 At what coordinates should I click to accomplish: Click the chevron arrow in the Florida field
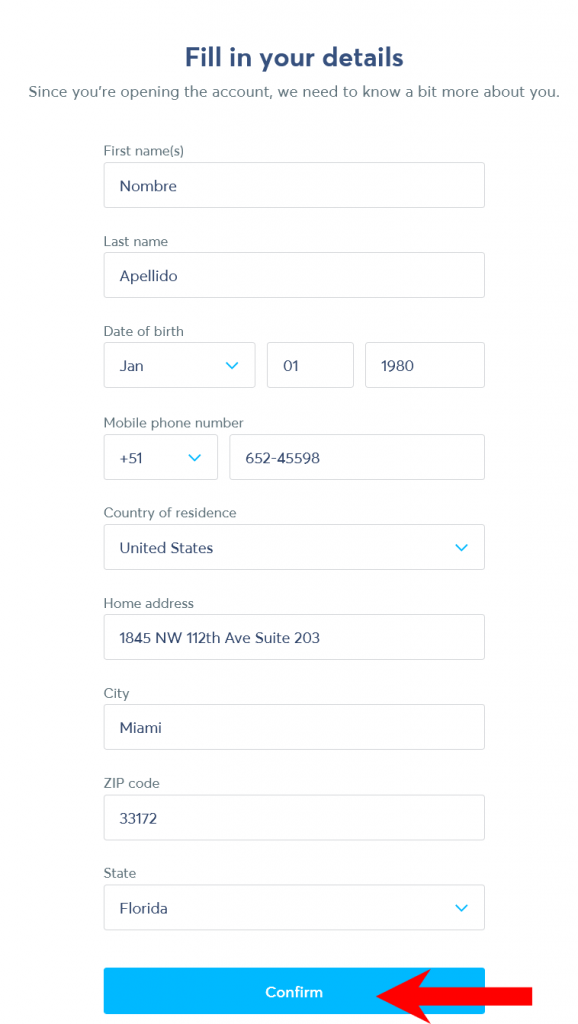[x=462, y=908]
